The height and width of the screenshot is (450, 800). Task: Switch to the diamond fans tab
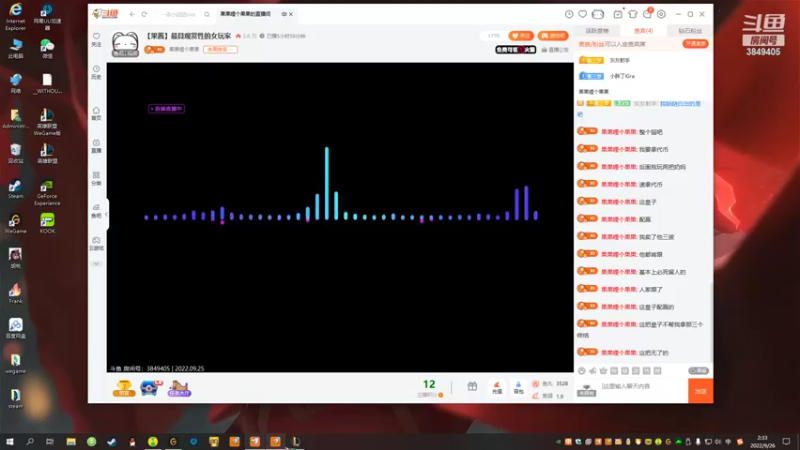click(690, 31)
